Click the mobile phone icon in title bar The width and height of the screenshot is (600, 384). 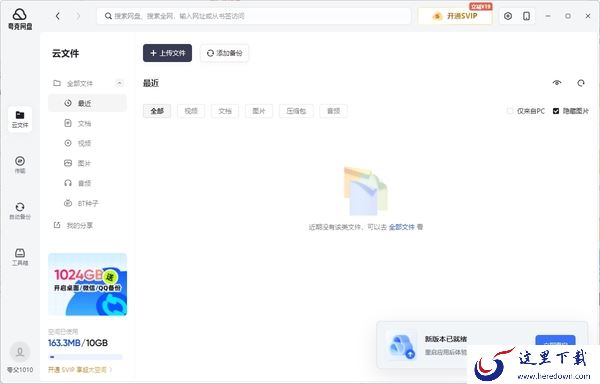coord(527,16)
